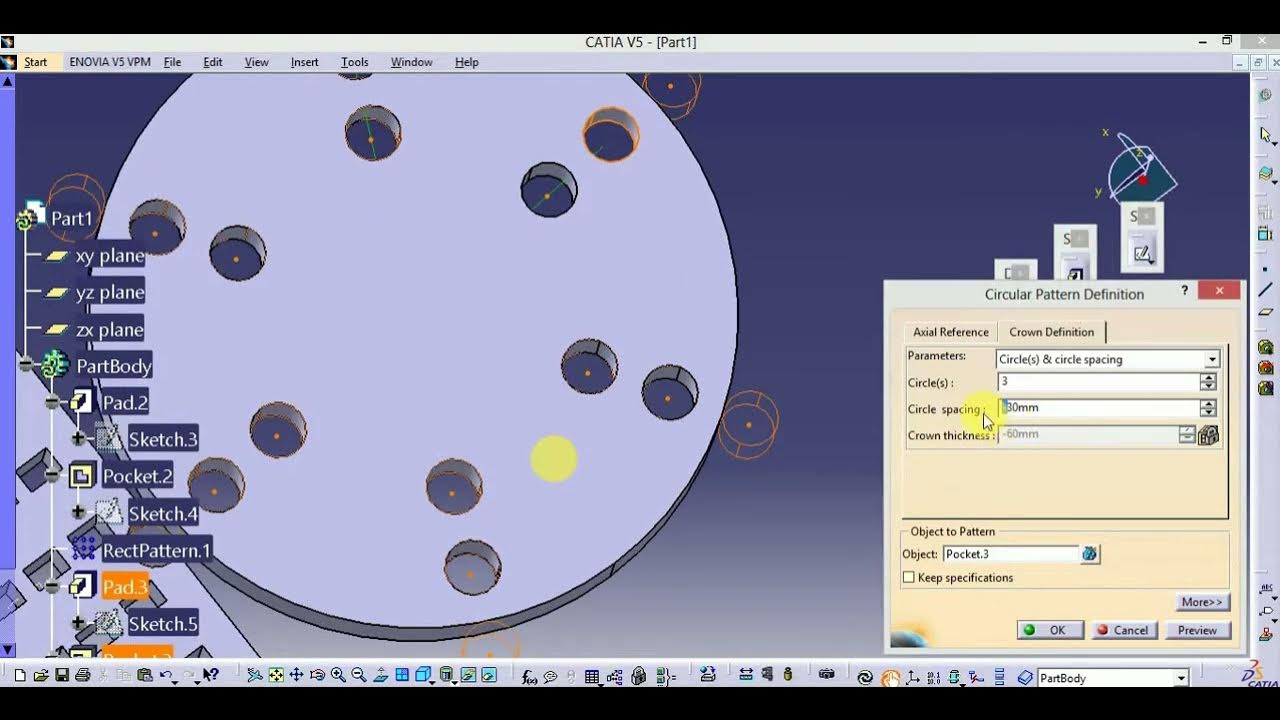Viewport: 1280px width, 720px height.
Task: Expand the Sketch.4 tree node
Action: click(78, 513)
